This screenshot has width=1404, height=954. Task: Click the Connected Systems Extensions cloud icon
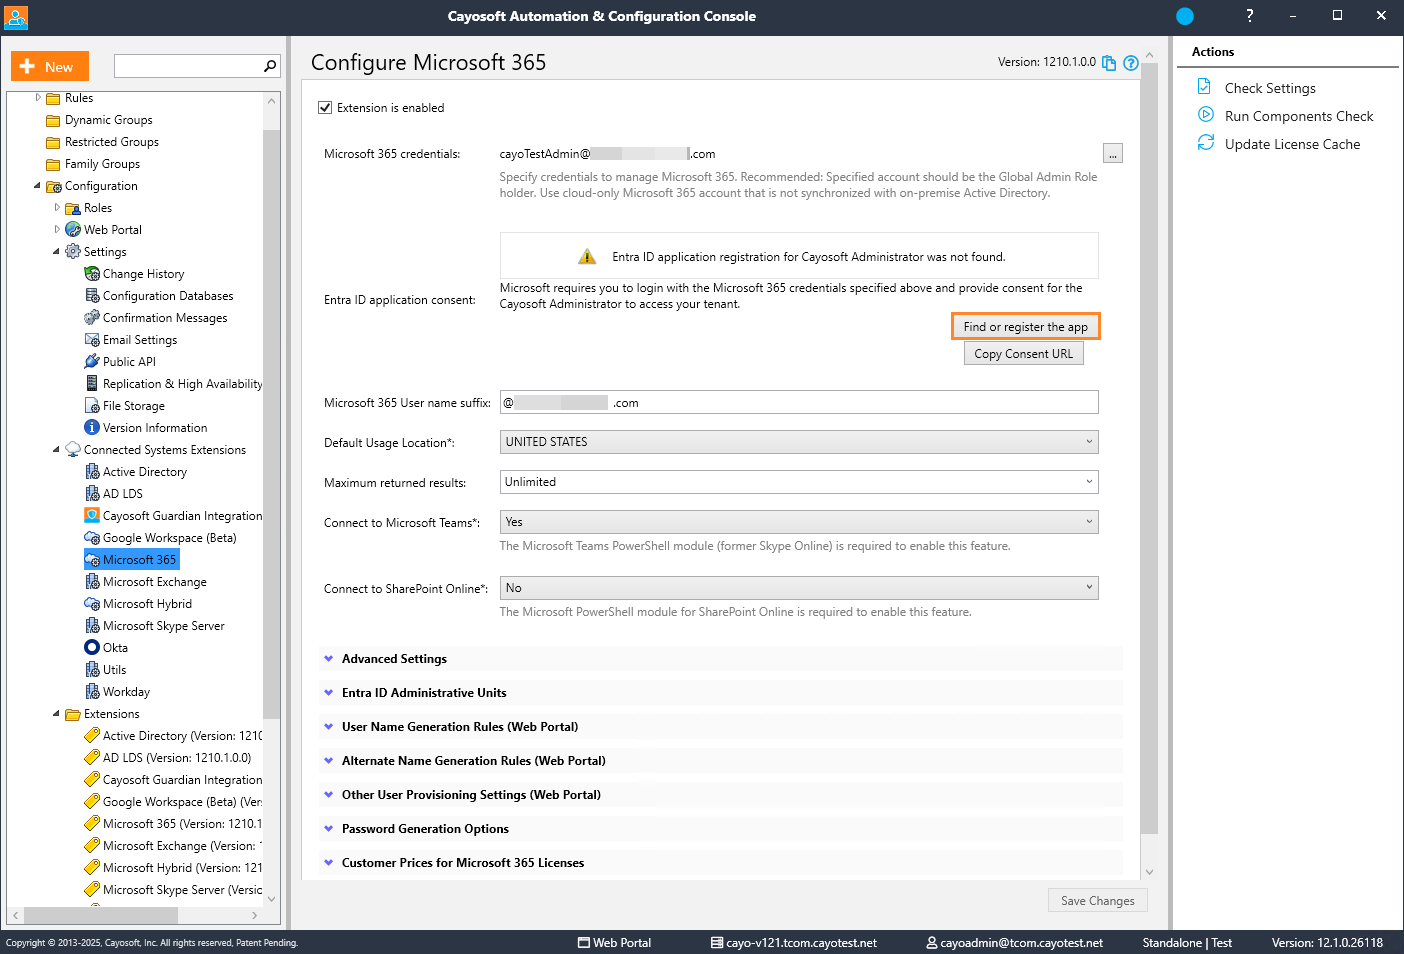tap(73, 449)
